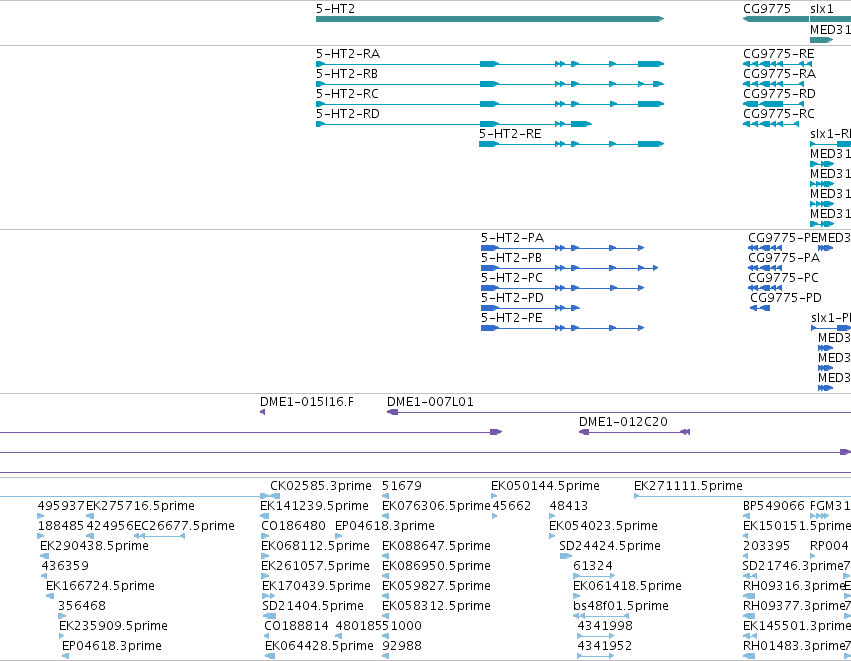Open the slx1 gene label
Image resolution: width=851 pixels, height=661 pixels.
click(821, 9)
